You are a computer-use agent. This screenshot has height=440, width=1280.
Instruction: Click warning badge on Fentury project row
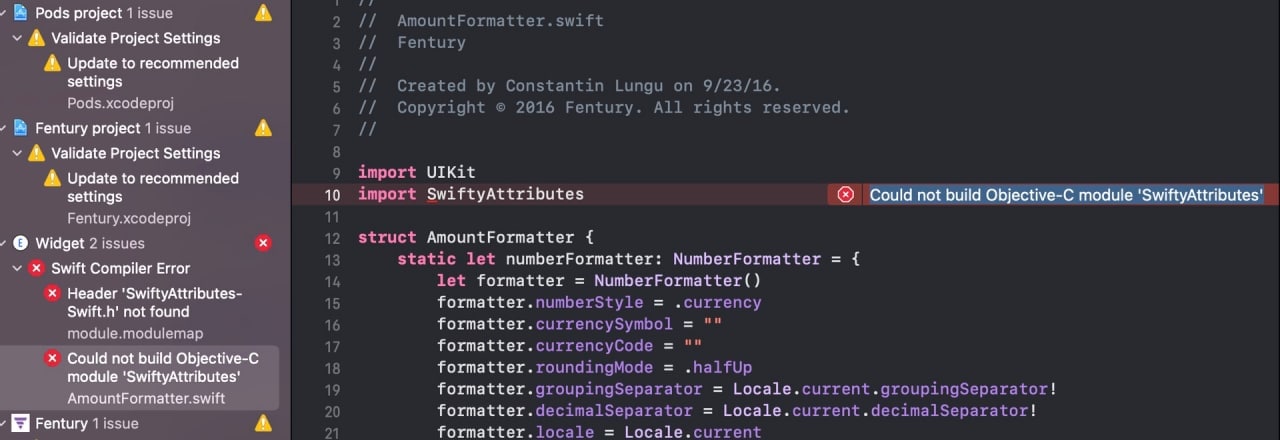point(263,128)
